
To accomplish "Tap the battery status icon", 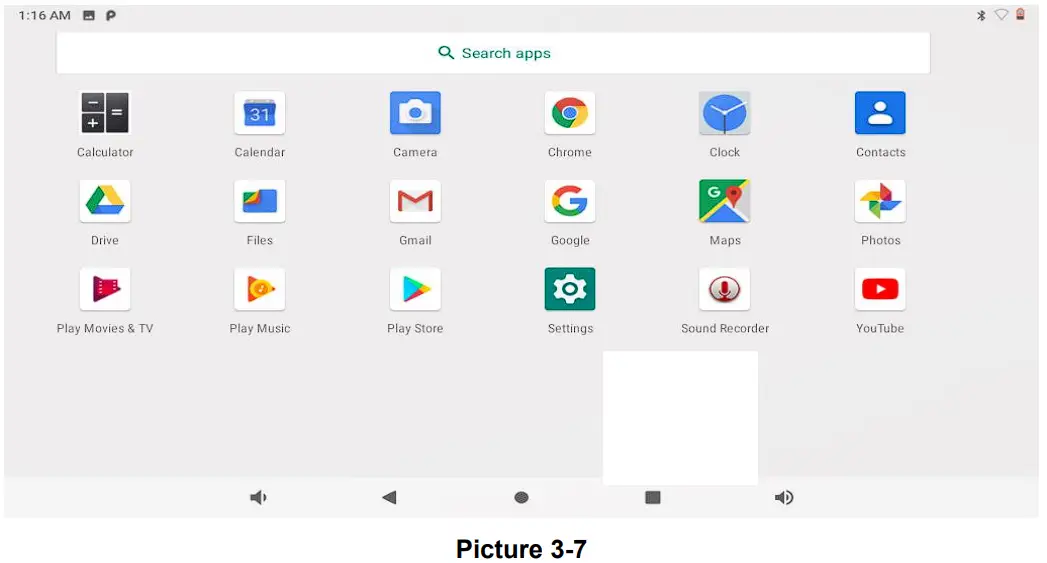I will [x=1020, y=14].
